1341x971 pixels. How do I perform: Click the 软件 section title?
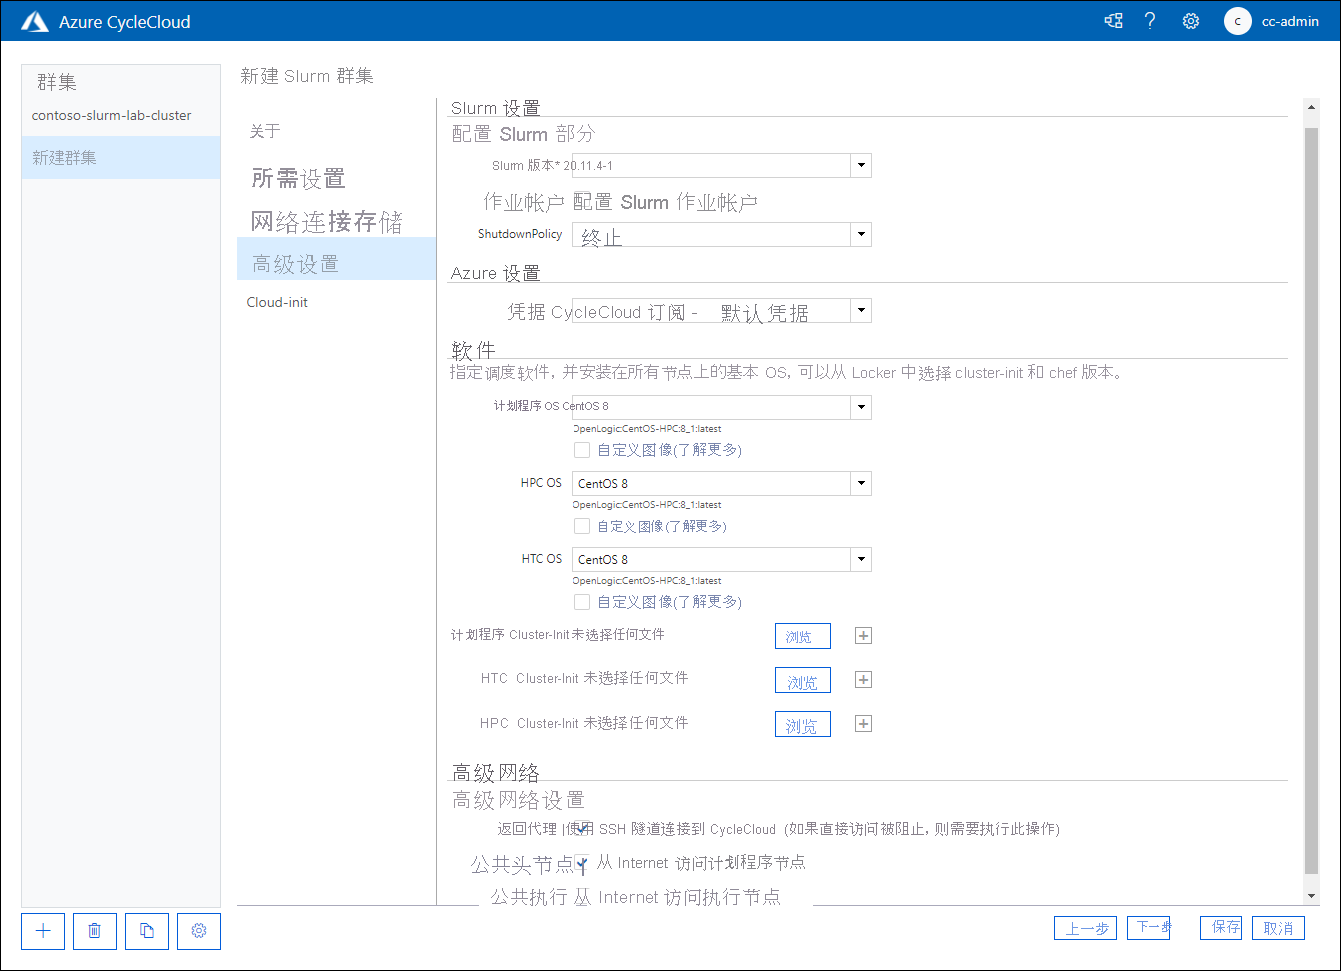(473, 350)
